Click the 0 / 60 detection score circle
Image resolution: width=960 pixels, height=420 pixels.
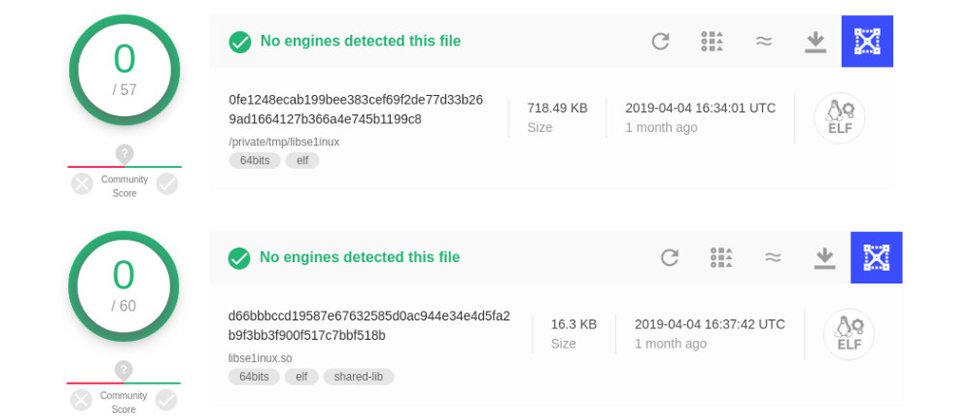(124, 286)
